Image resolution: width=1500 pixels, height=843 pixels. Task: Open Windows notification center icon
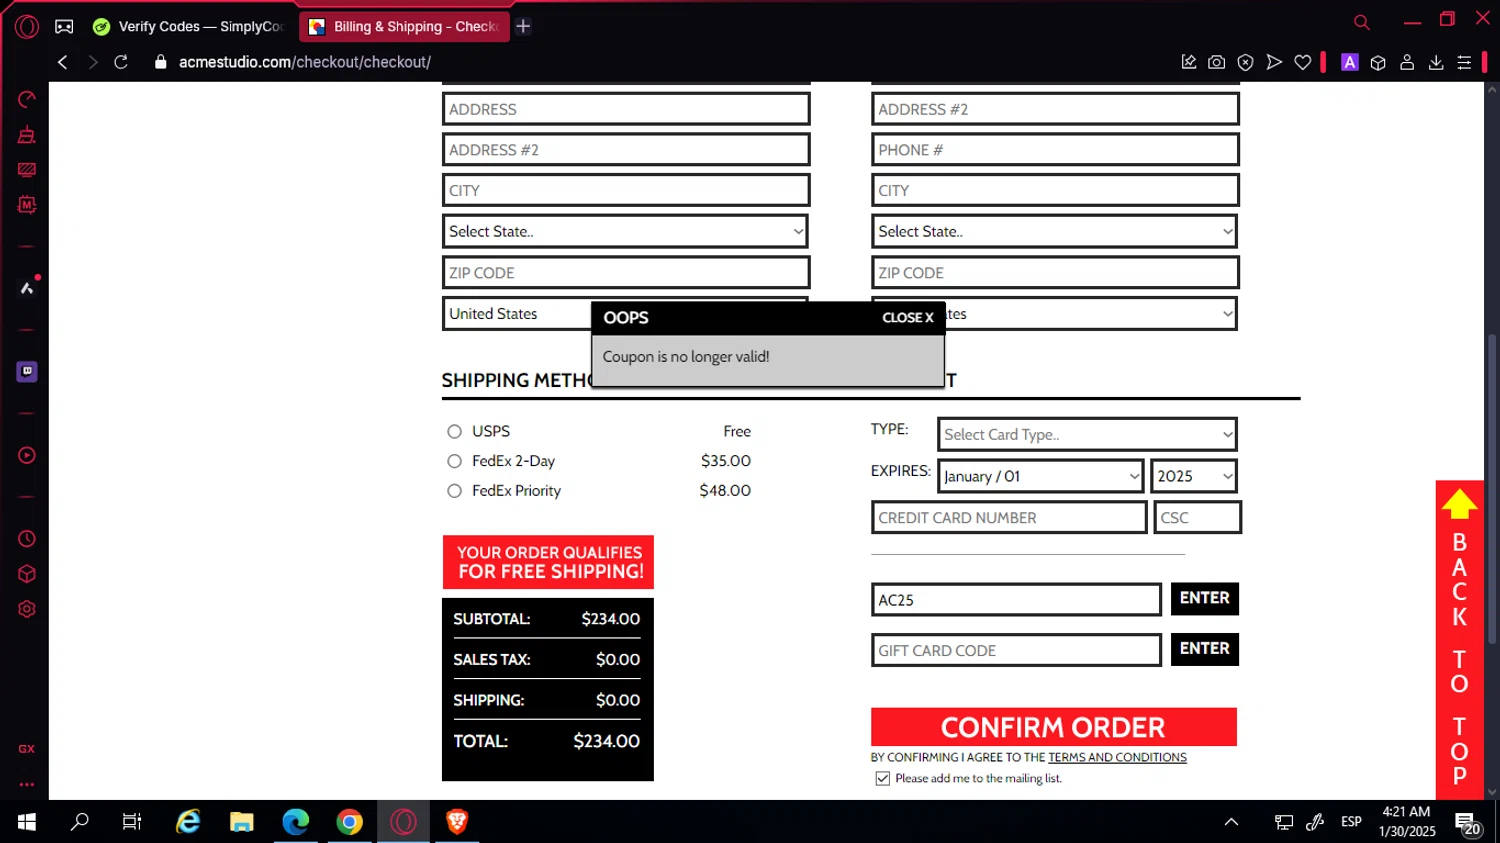pos(1468,823)
